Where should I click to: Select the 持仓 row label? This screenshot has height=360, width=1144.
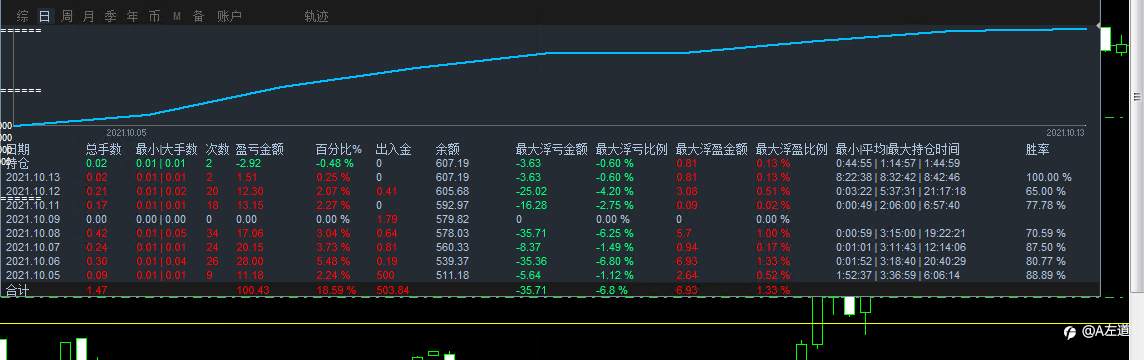coord(18,164)
